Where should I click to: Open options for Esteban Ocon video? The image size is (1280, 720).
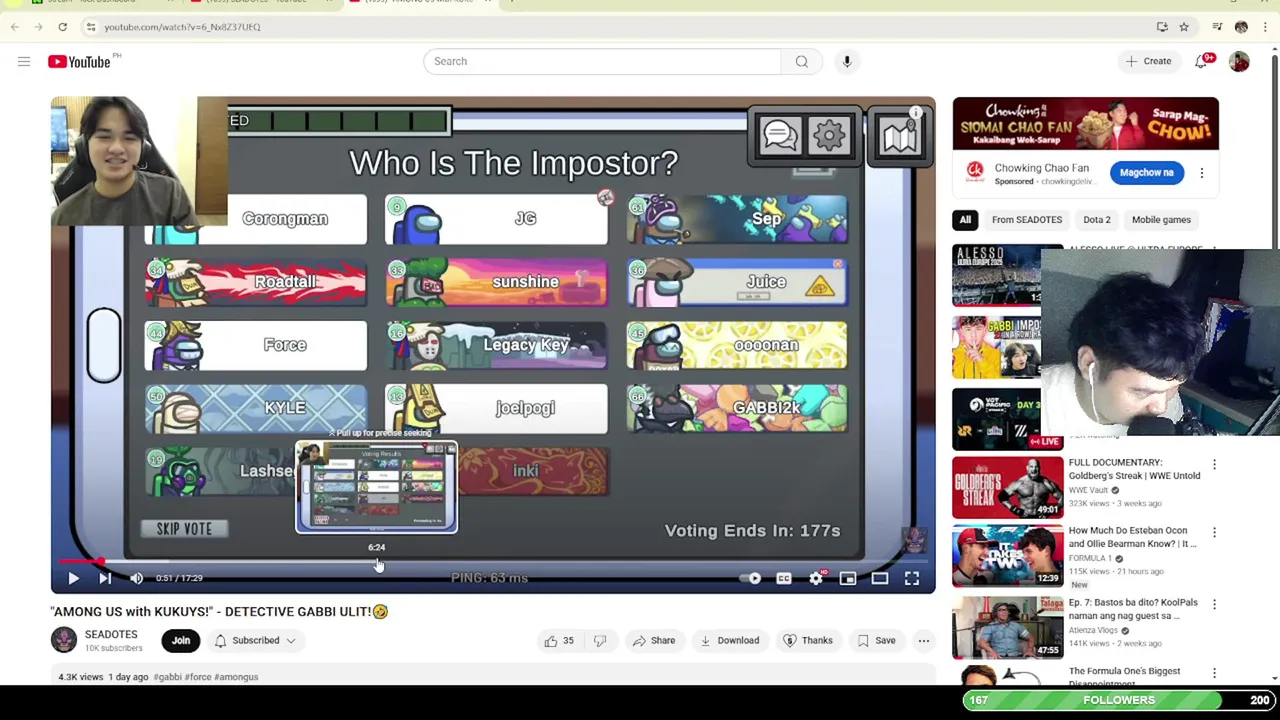pyautogui.click(x=1214, y=533)
